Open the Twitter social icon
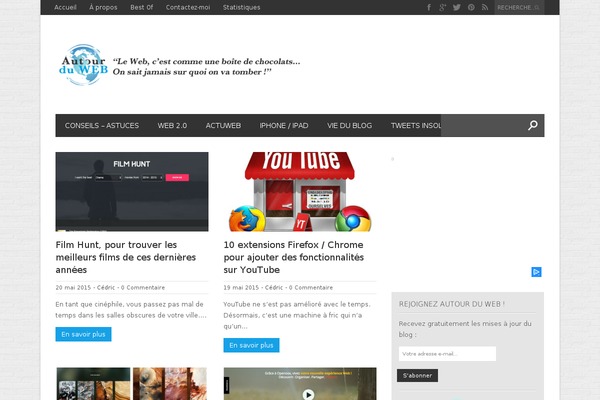600x400 pixels. [457, 7]
